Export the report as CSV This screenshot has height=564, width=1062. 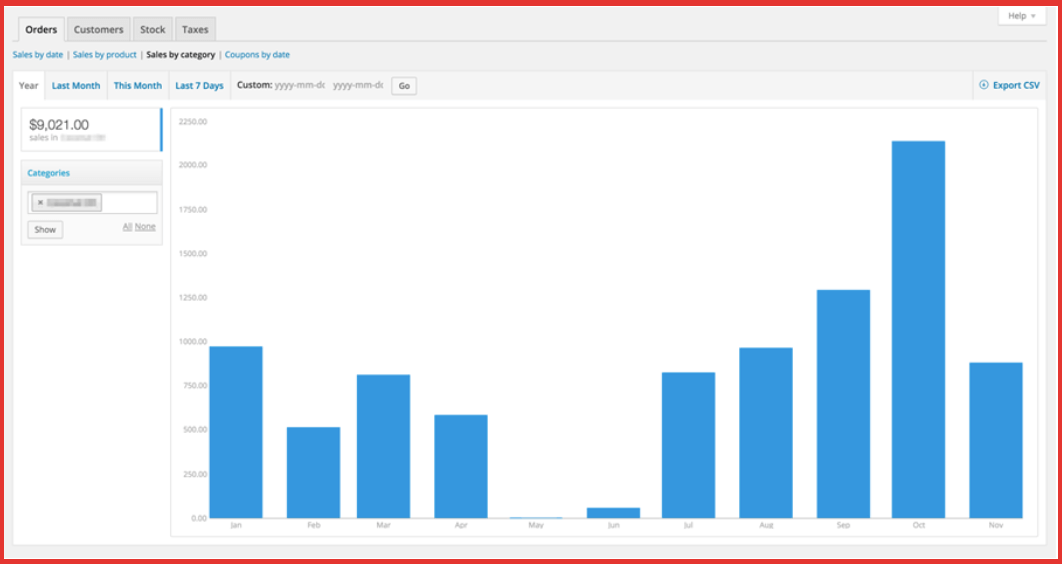pos(1009,85)
